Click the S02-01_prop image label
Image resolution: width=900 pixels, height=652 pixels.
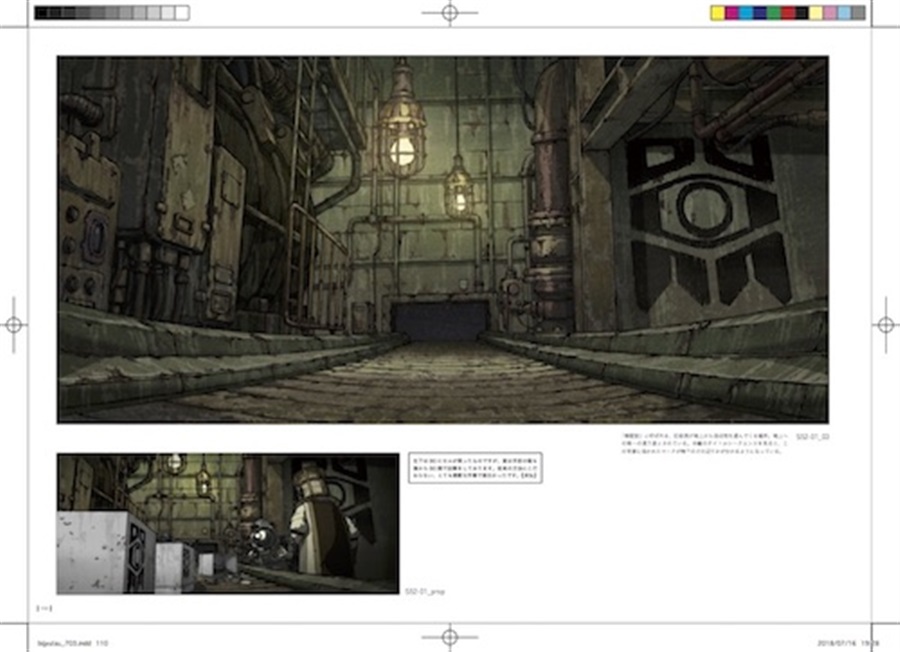tap(425, 591)
